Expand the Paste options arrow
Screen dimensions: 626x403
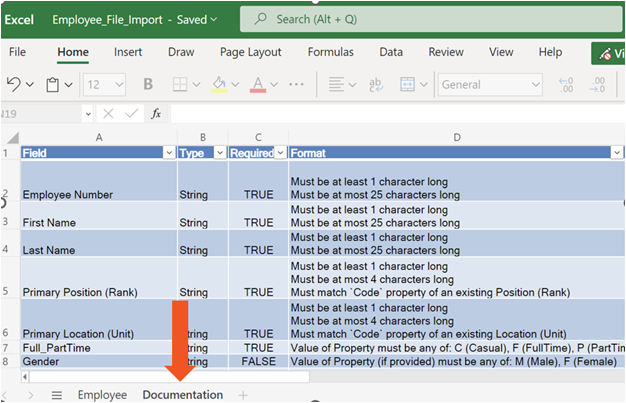pos(69,85)
